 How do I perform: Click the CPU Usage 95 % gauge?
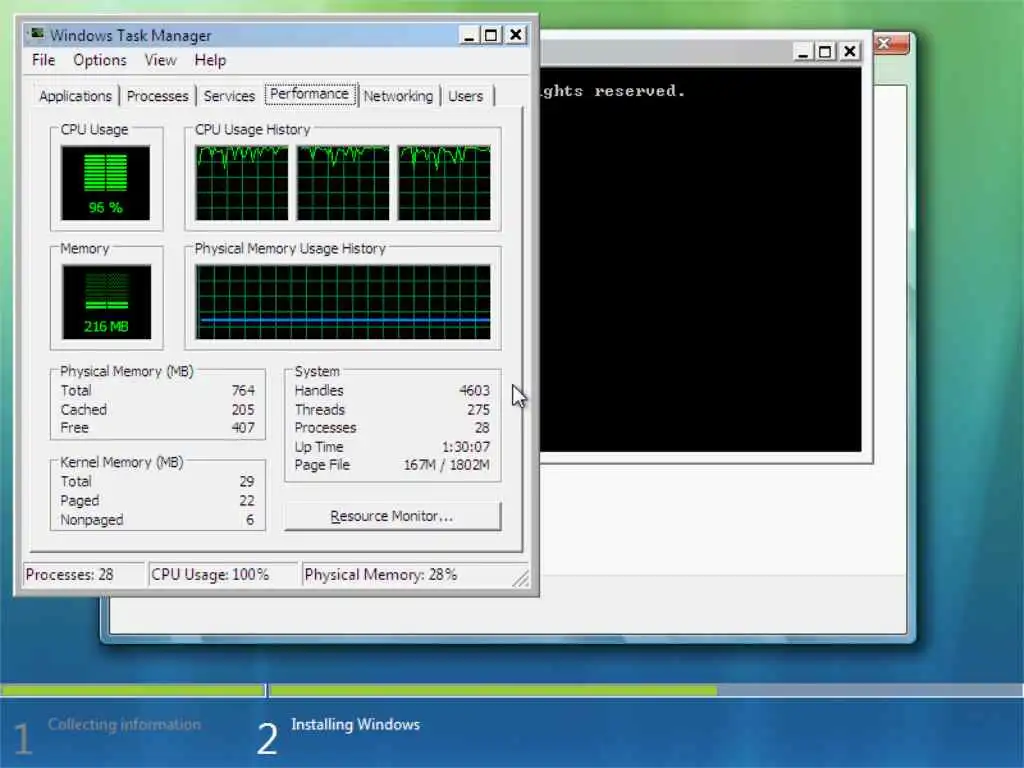point(106,183)
